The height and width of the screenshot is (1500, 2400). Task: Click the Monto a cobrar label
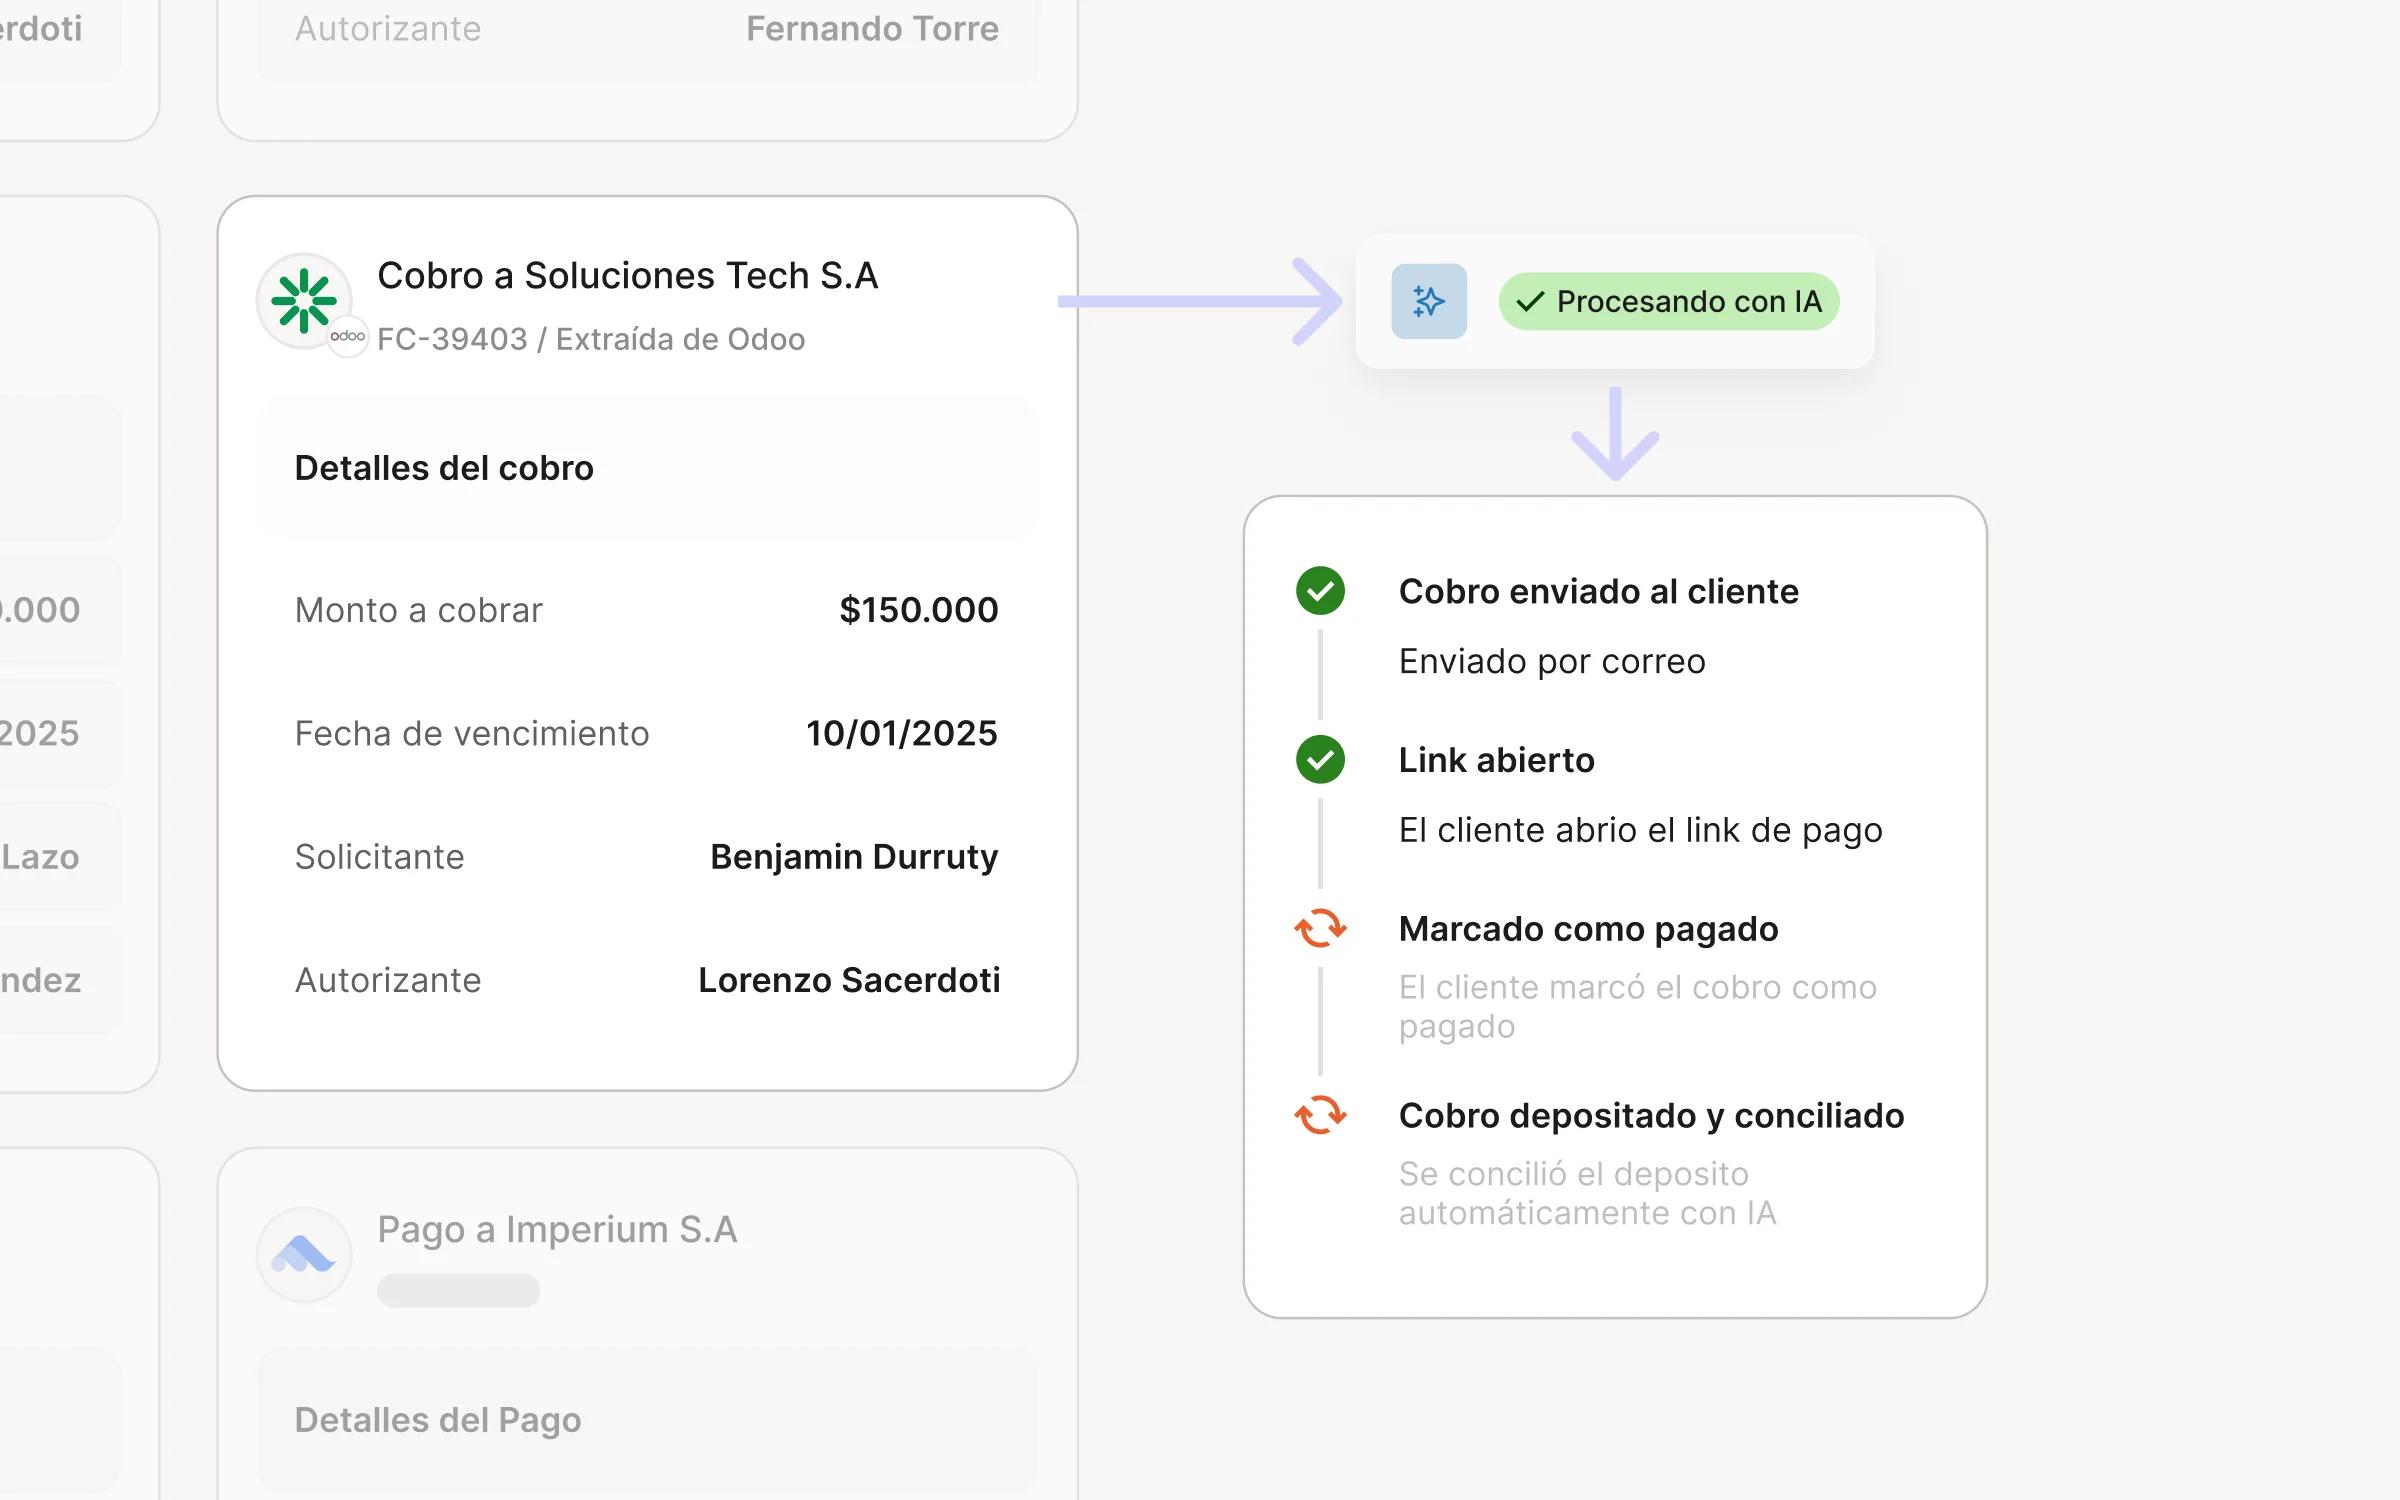418,610
